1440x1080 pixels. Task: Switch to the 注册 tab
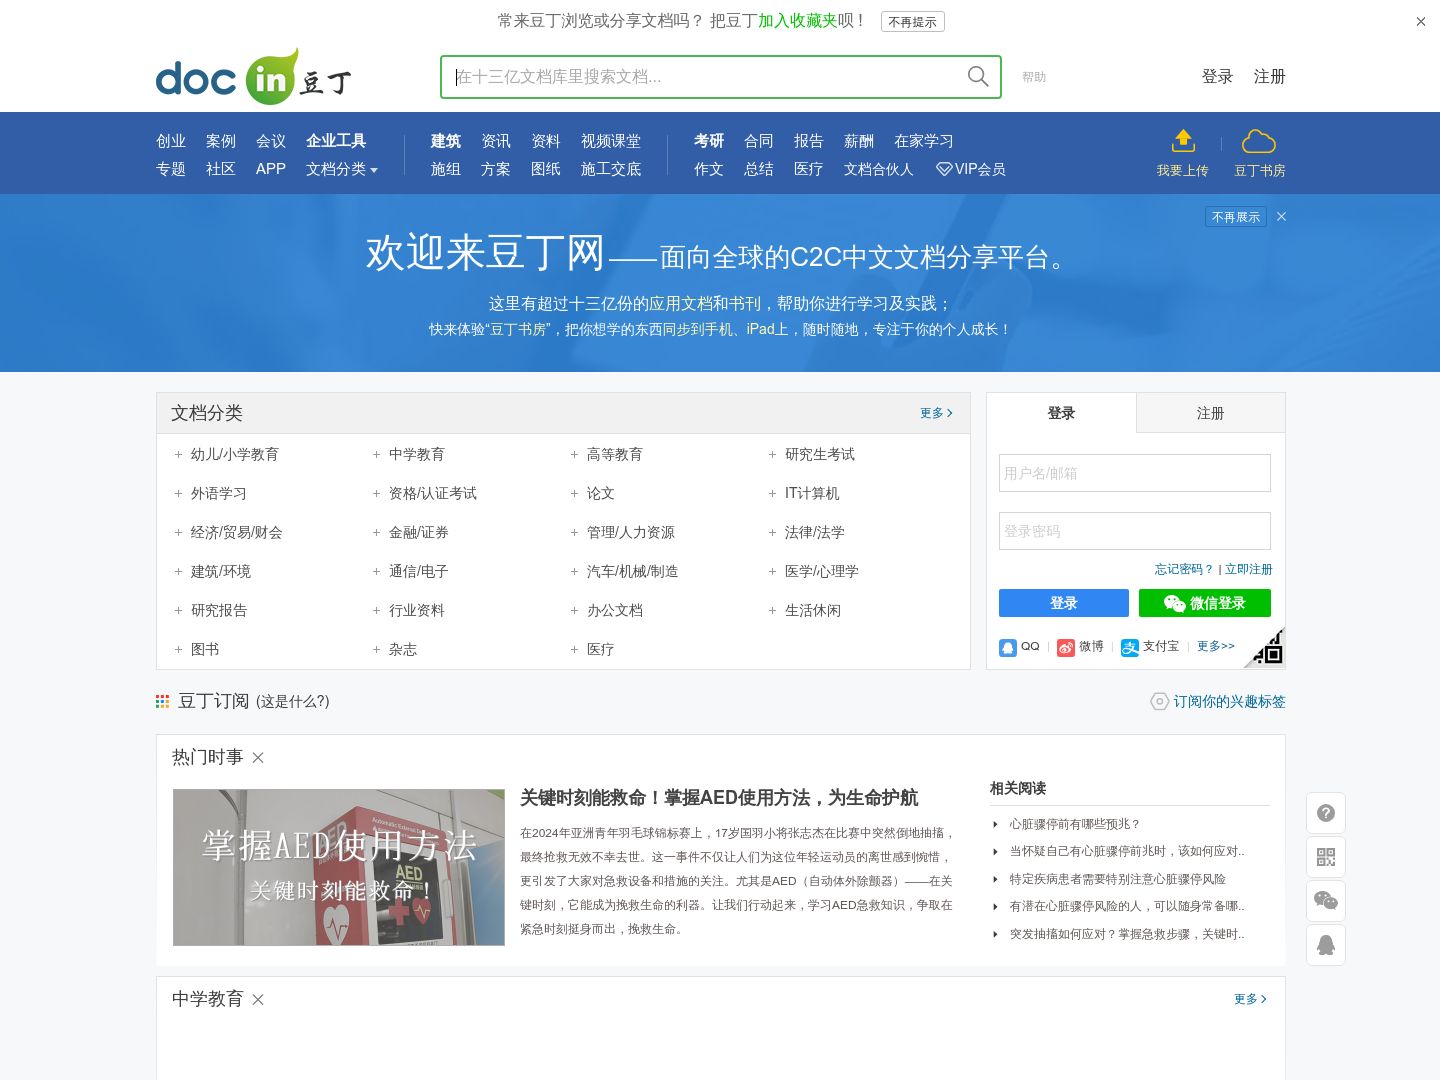(x=1211, y=413)
